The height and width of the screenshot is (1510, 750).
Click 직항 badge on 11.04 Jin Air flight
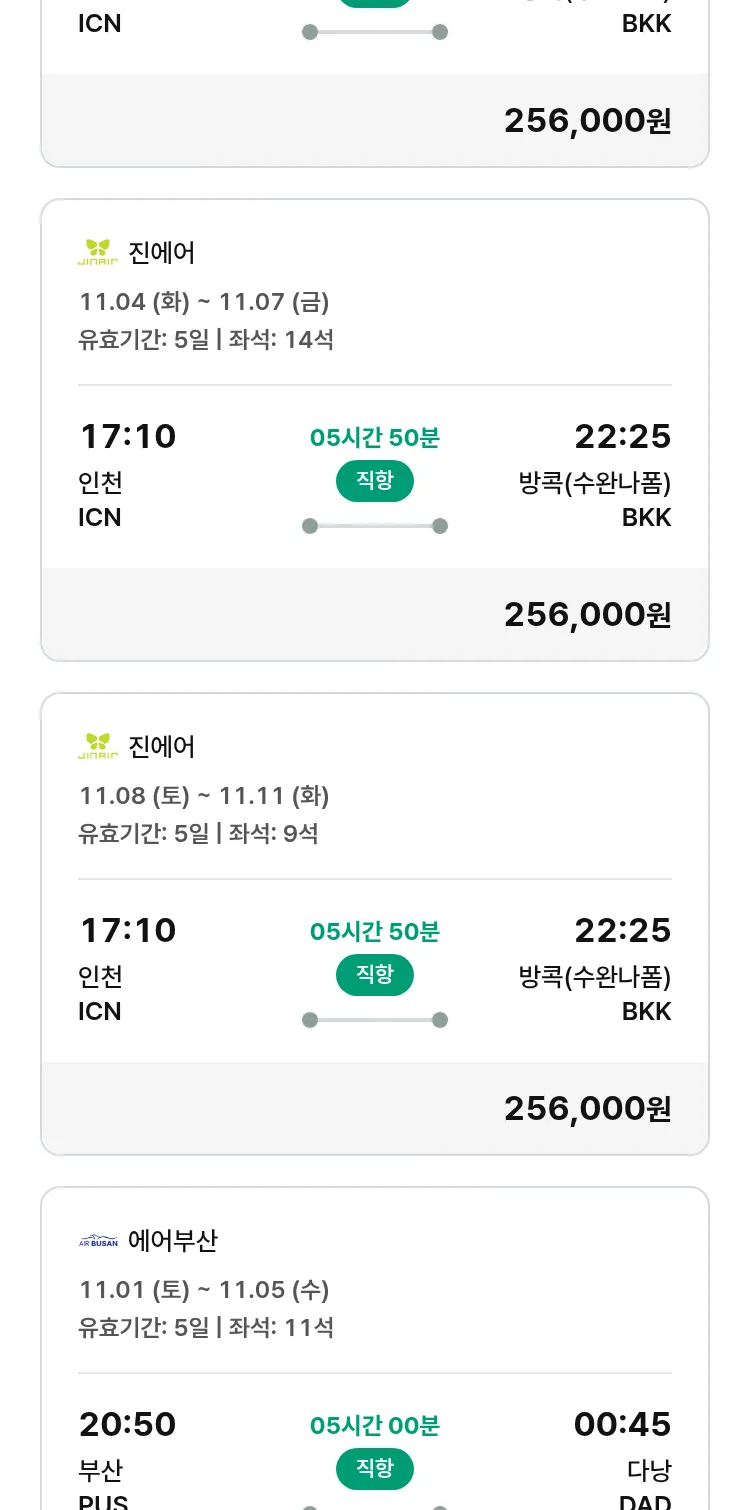coord(374,481)
